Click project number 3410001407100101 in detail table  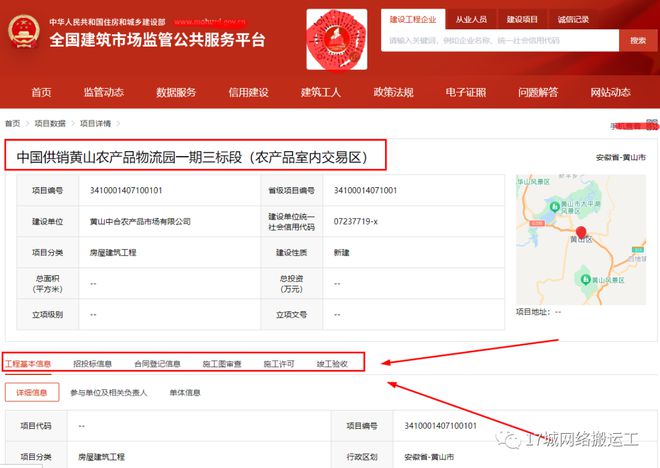tap(440, 425)
